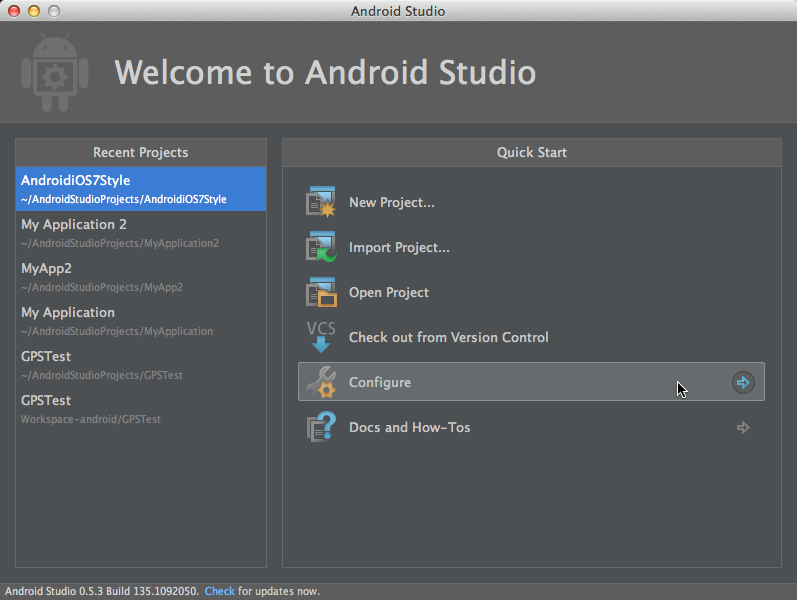
Task: Click the Android robot logo in header
Action: click(x=53, y=72)
